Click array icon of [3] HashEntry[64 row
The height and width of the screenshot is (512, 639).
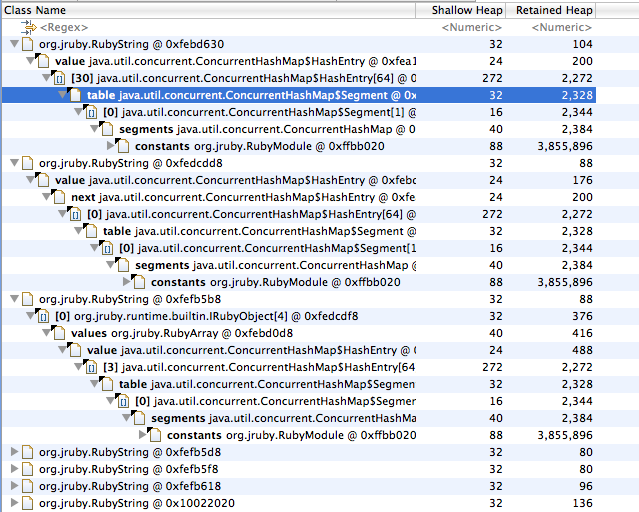(x=90, y=367)
